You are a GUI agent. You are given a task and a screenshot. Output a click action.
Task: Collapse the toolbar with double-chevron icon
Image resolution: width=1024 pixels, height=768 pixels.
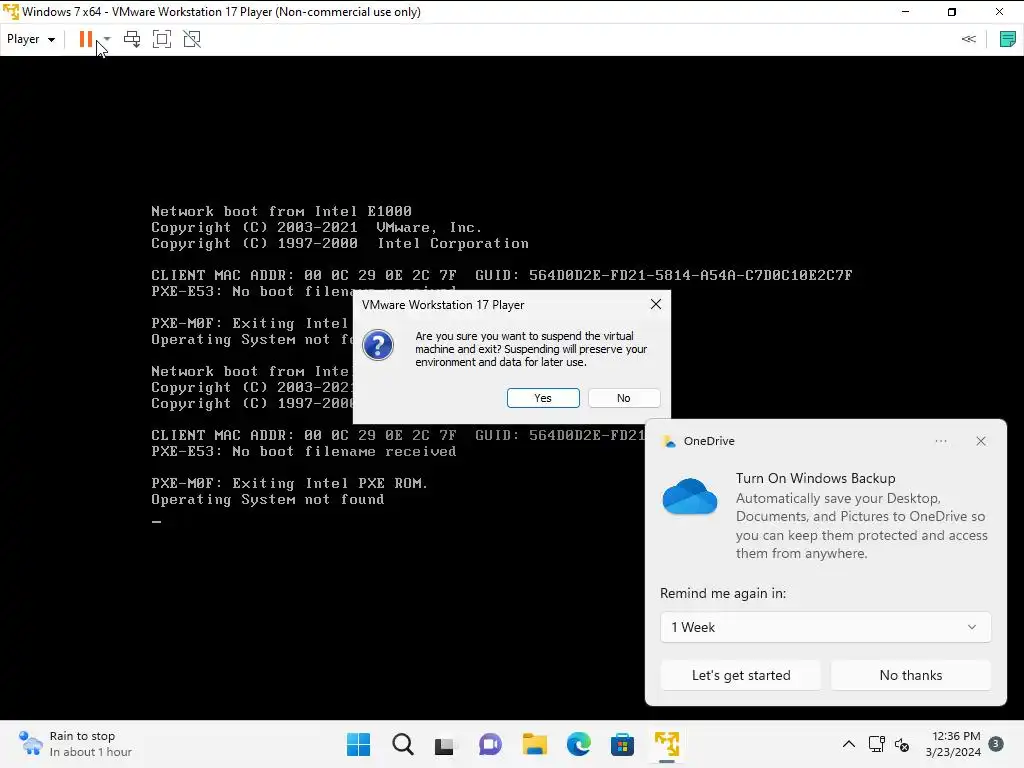coord(968,39)
